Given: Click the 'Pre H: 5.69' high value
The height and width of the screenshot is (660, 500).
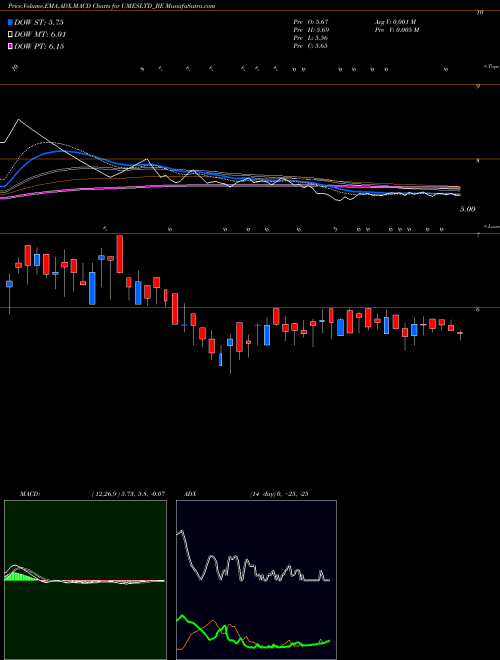Looking at the screenshot, I should pyautogui.click(x=311, y=30).
